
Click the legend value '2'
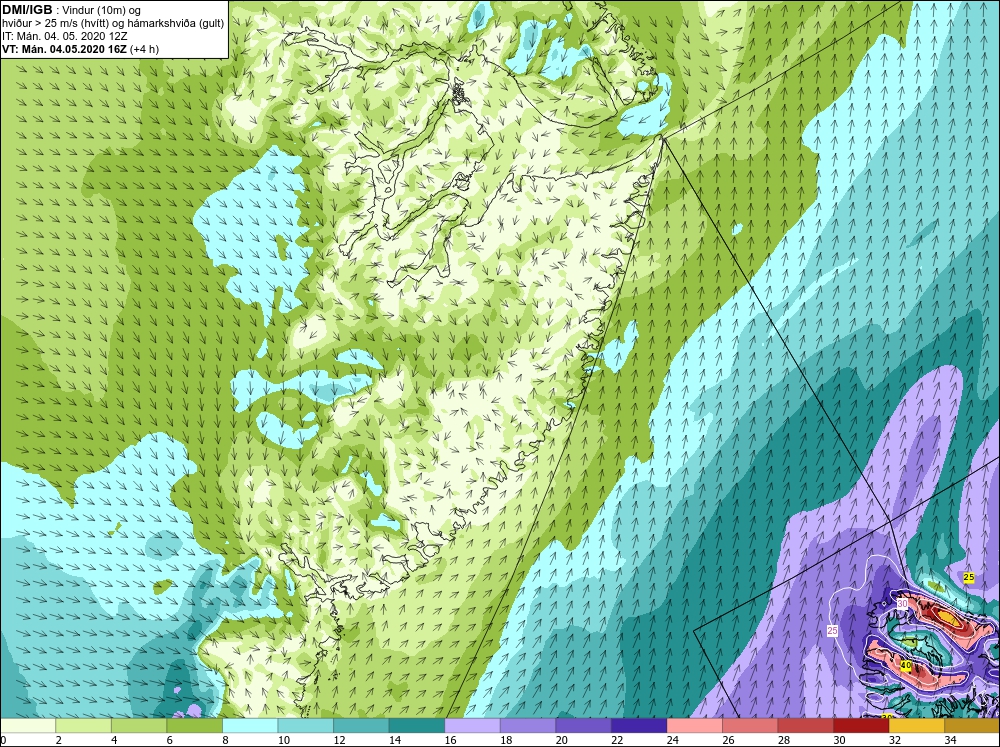(x=59, y=740)
